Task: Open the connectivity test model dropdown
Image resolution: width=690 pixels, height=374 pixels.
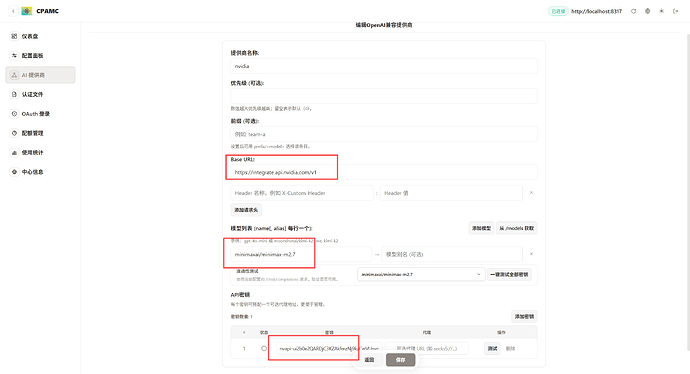Action: [421, 274]
